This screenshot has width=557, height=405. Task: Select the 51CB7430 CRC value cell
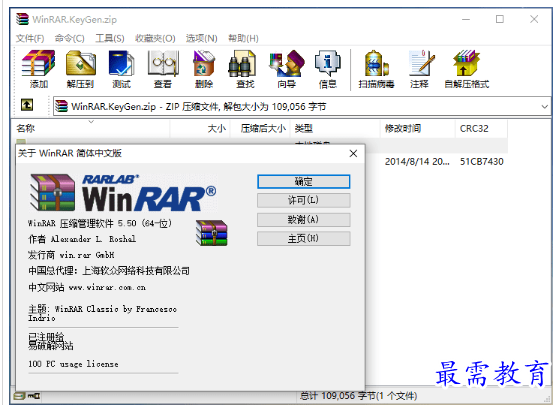[482, 162]
